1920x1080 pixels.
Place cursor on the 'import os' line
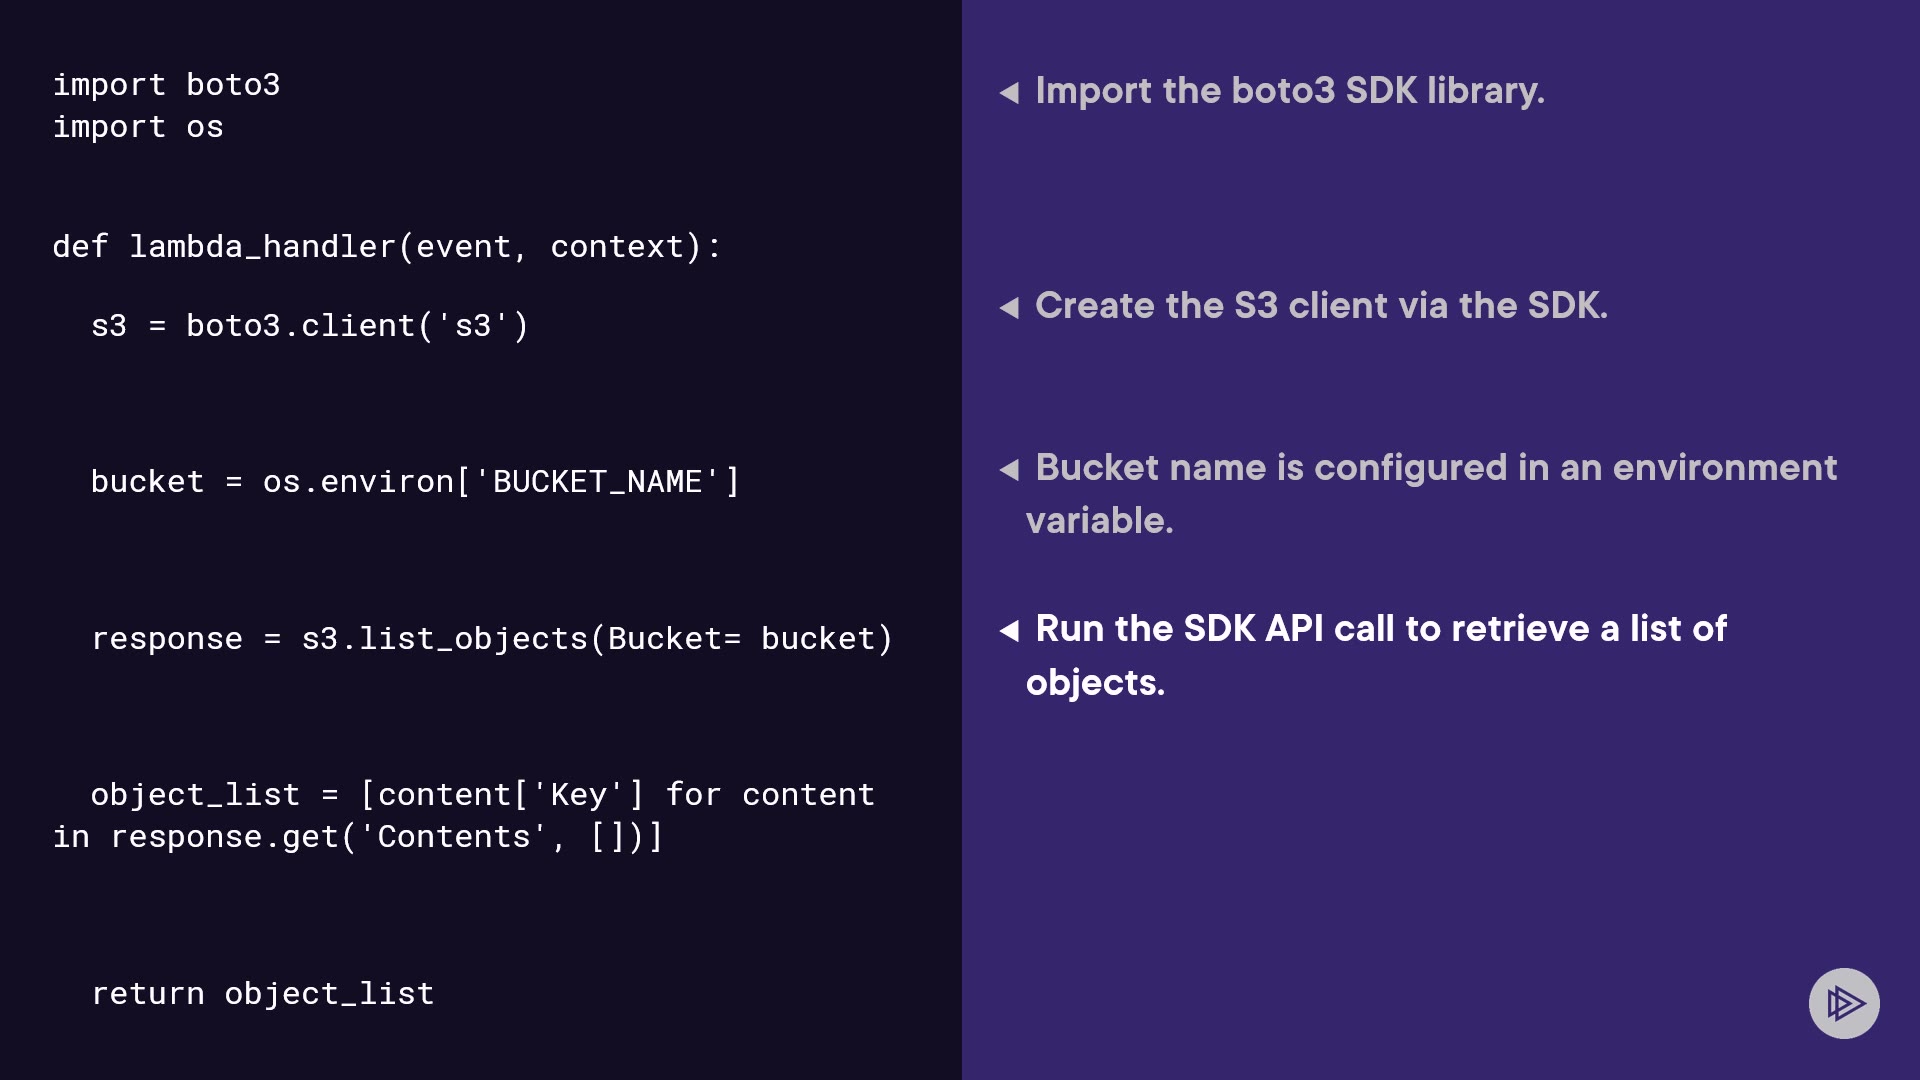138,127
